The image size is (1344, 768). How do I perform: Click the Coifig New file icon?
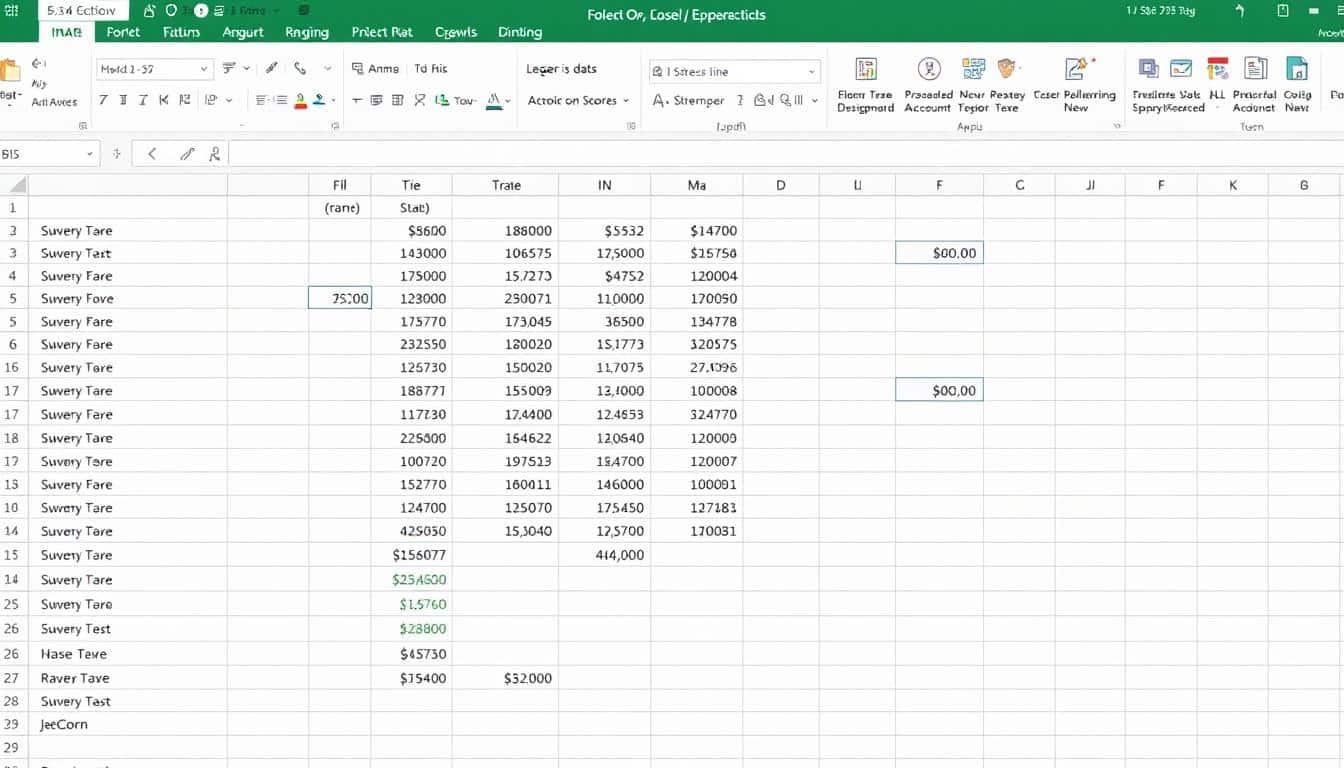click(1296, 69)
